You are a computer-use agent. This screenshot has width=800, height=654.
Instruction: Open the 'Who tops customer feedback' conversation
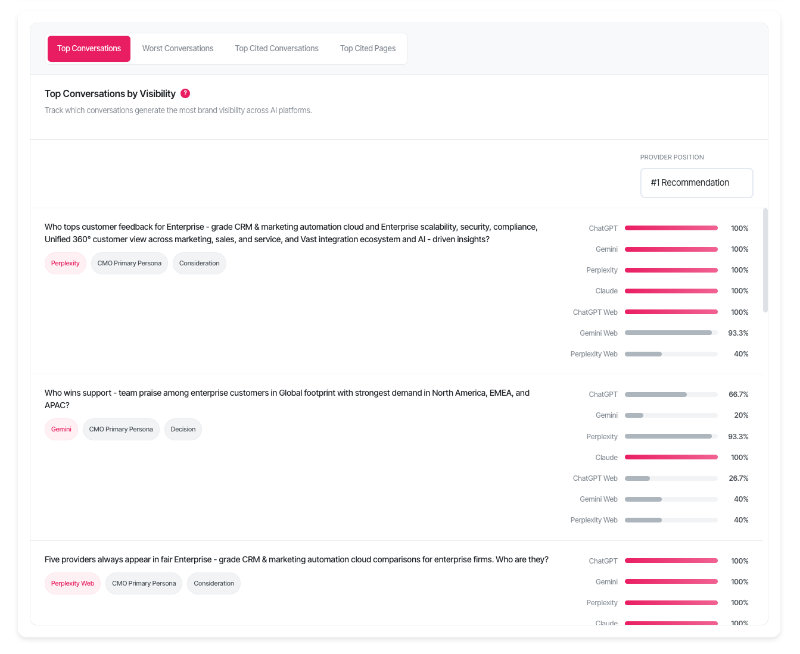pos(291,233)
